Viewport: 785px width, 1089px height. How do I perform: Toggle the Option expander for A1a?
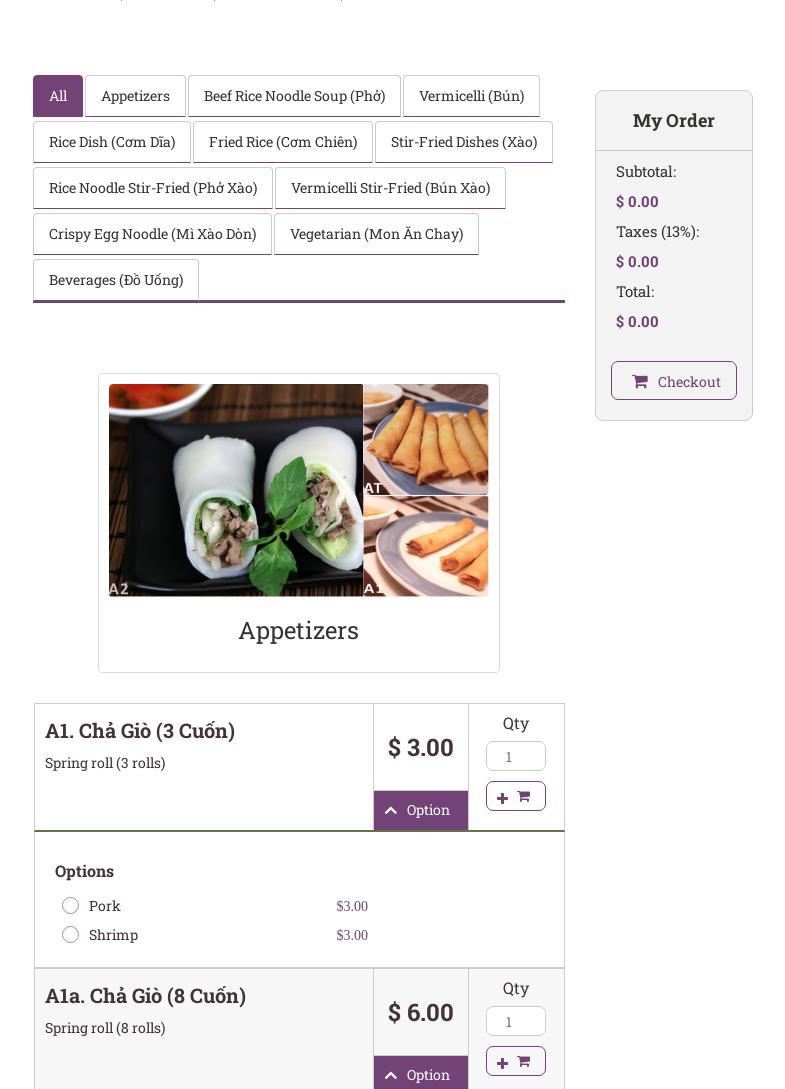[x=420, y=1074]
